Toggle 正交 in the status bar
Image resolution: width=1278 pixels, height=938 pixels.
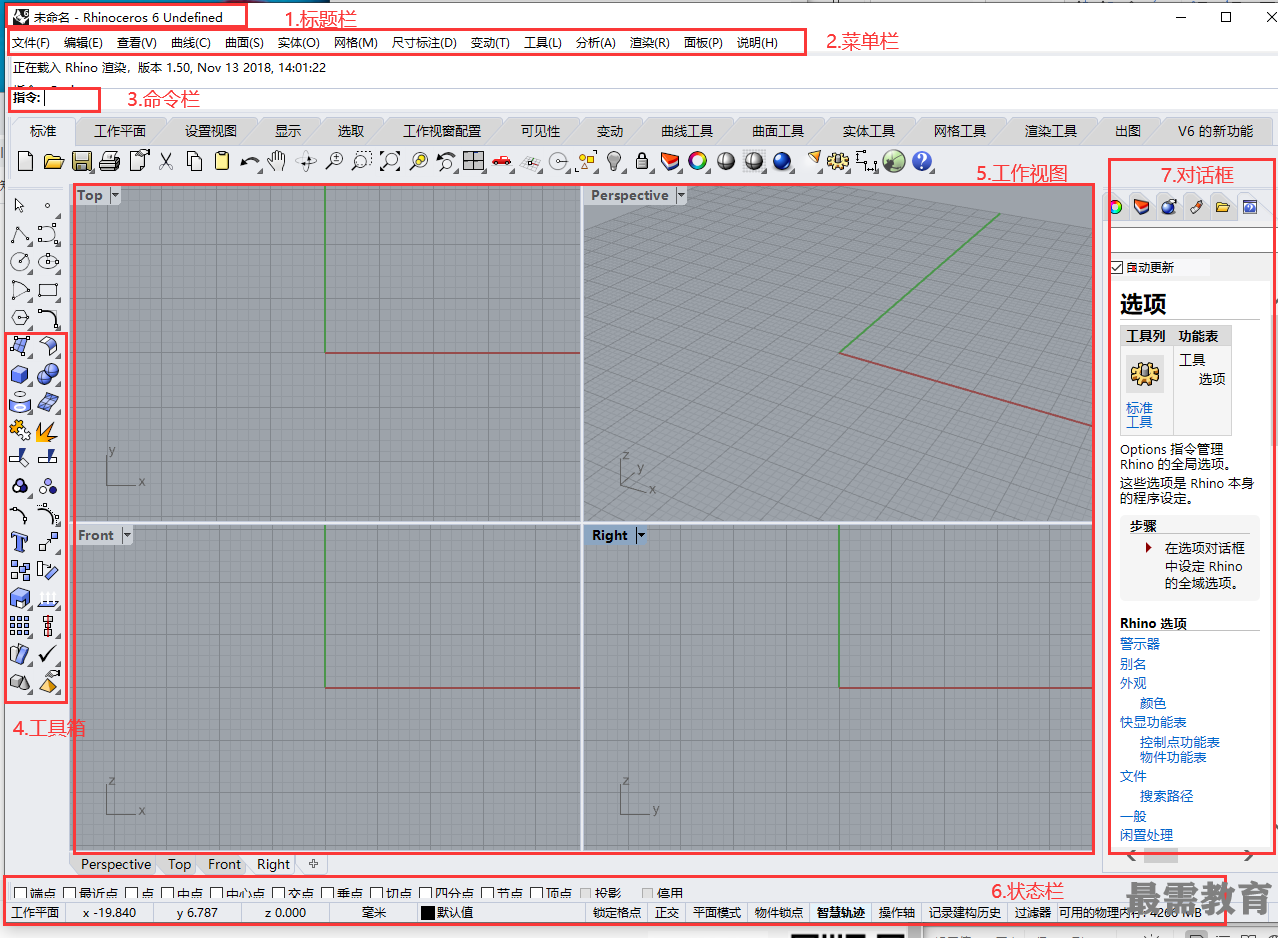click(x=667, y=912)
